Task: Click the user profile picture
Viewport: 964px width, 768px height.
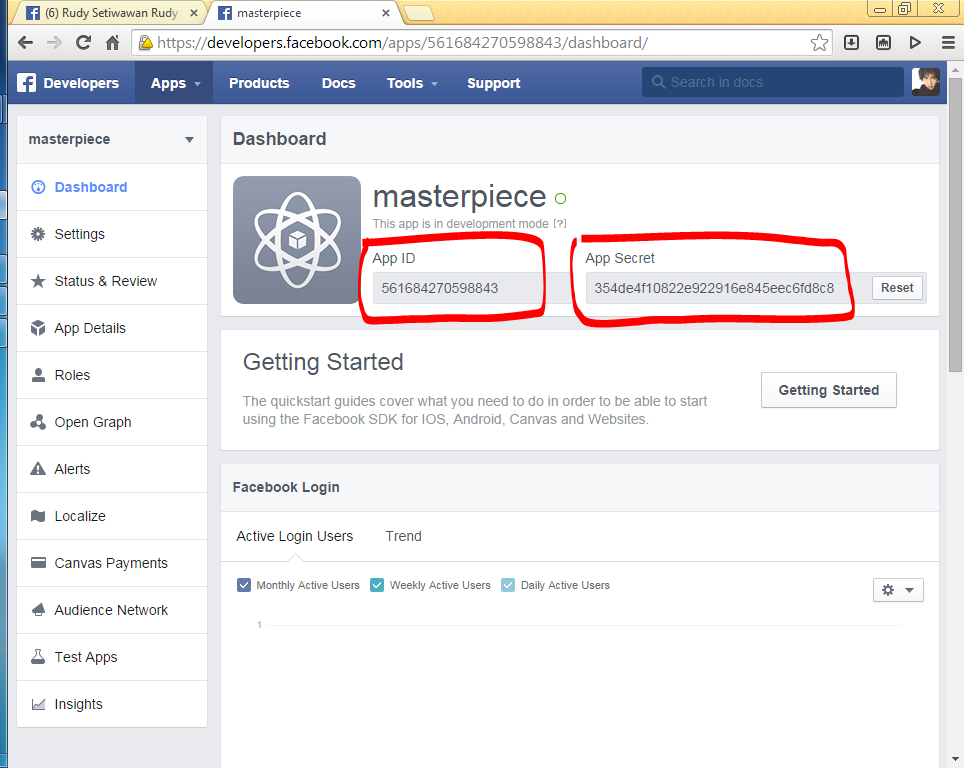Action: [x=925, y=82]
